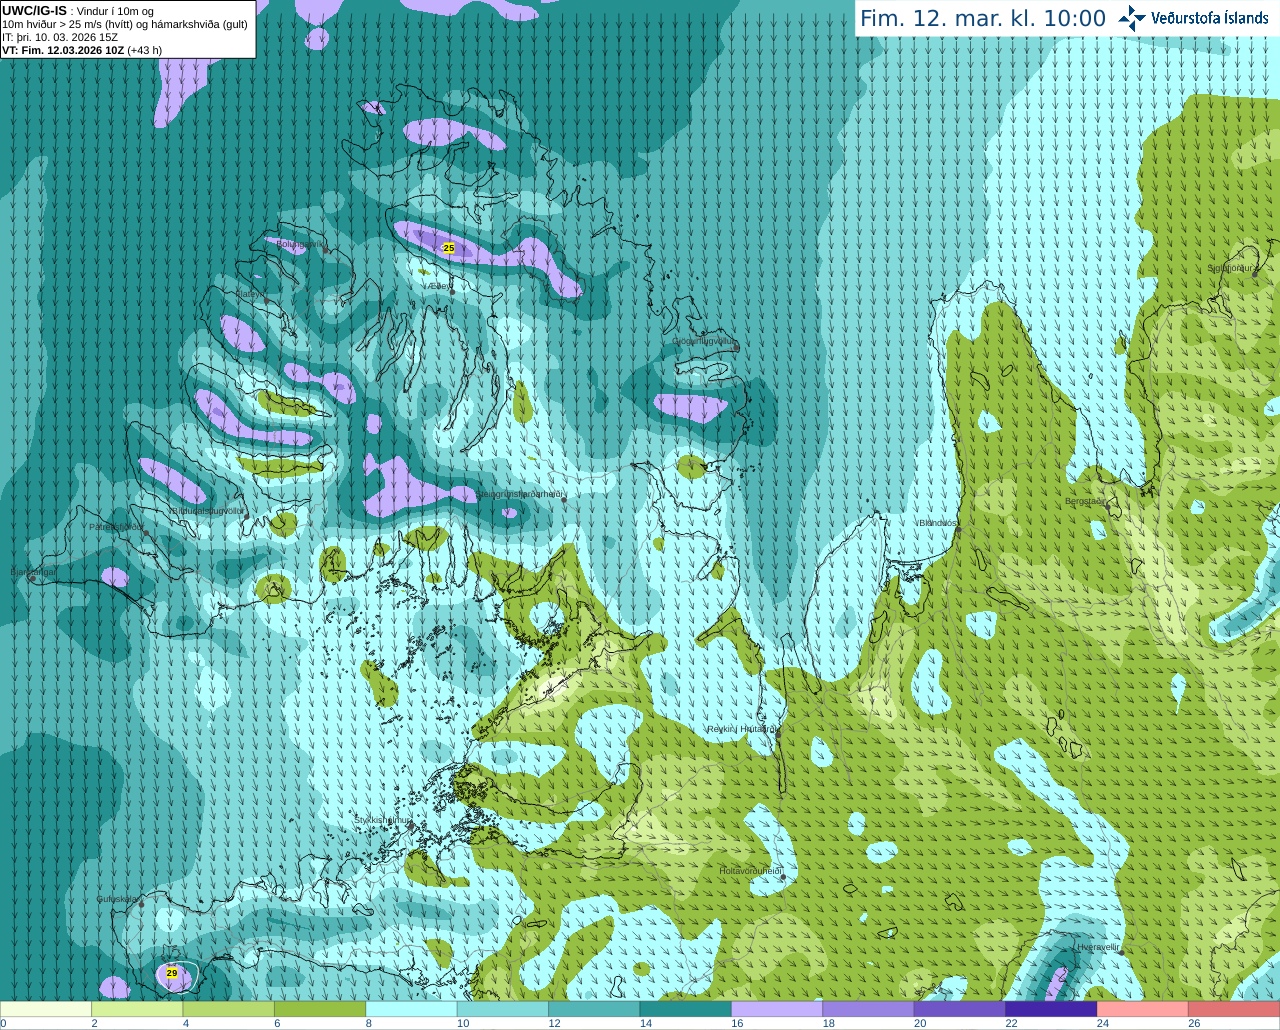Select the 0–2 m/s legend color

pyautogui.click(x=46, y=1009)
